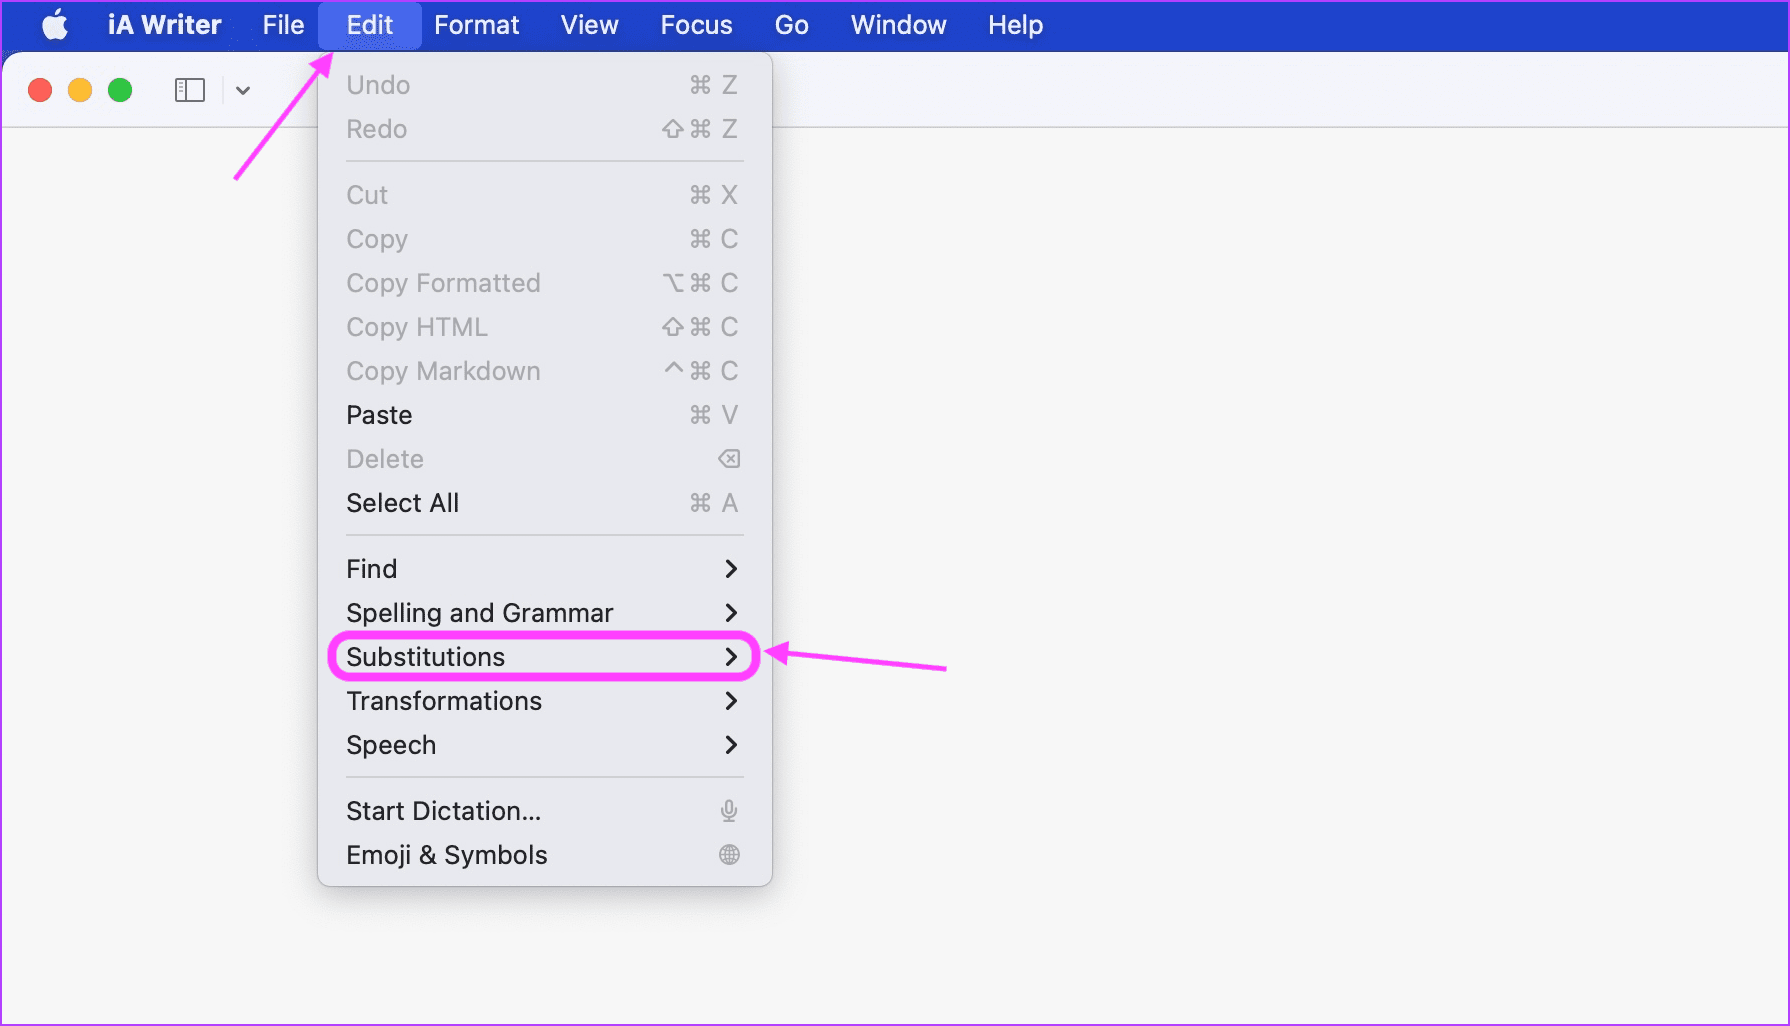1790x1026 pixels.
Task: Choose Select All in Edit menu
Action: pos(545,503)
